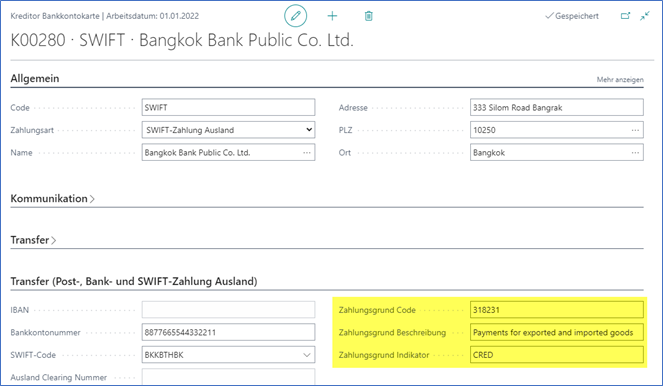Open lookup ellipsis in Name field
This screenshot has height=386, width=663.
coord(307,153)
